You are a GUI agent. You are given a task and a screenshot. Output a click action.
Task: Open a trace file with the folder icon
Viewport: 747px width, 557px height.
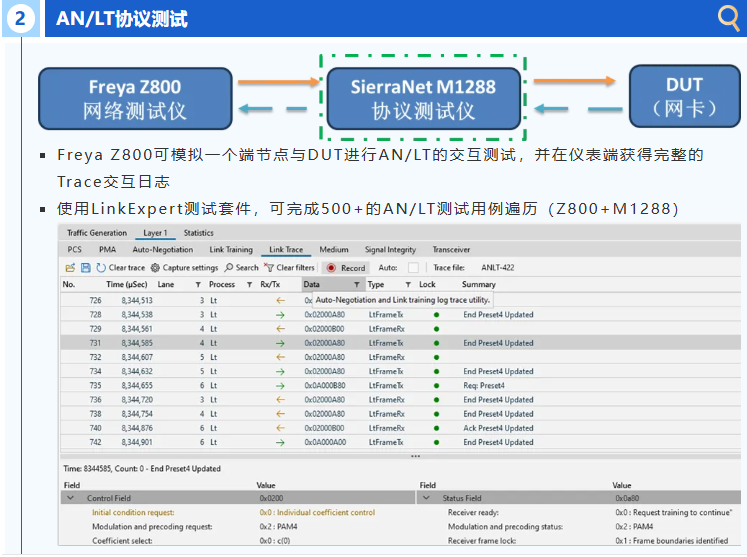[70, 268]
